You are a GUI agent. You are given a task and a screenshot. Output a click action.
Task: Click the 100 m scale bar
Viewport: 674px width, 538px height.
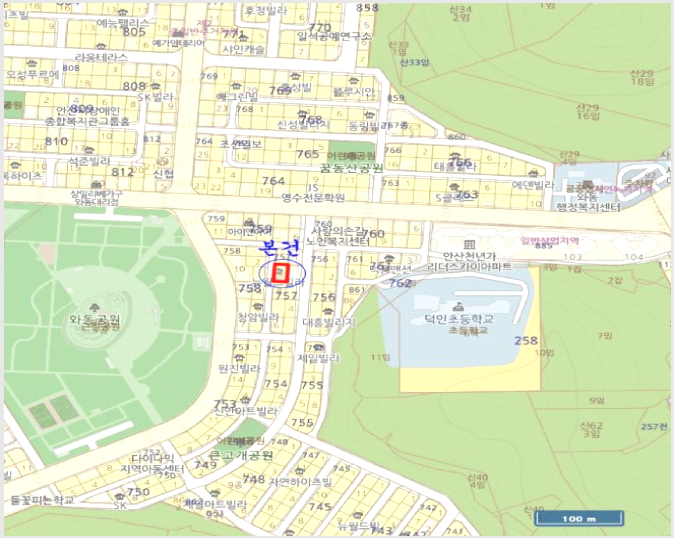click(579, 519)
